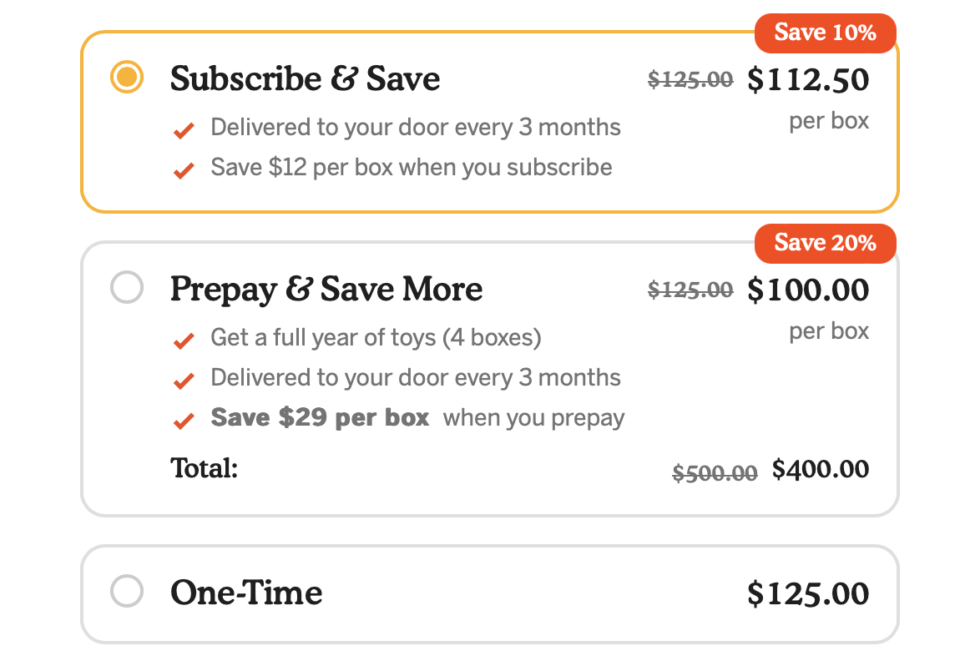Click checkmark beside Get a full year of toys
960x666 pixels.
click(183, 341)
